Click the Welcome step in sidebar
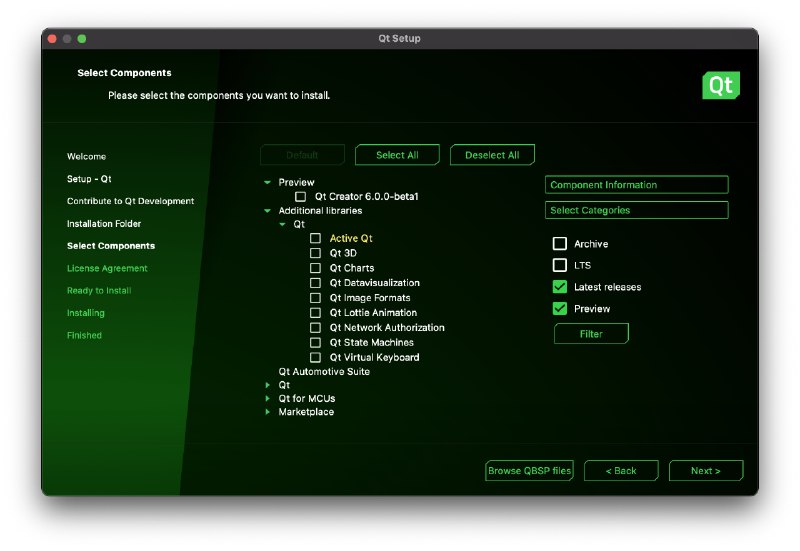The height and width of the screenshot is (551, 800). [x=86, y=156]
